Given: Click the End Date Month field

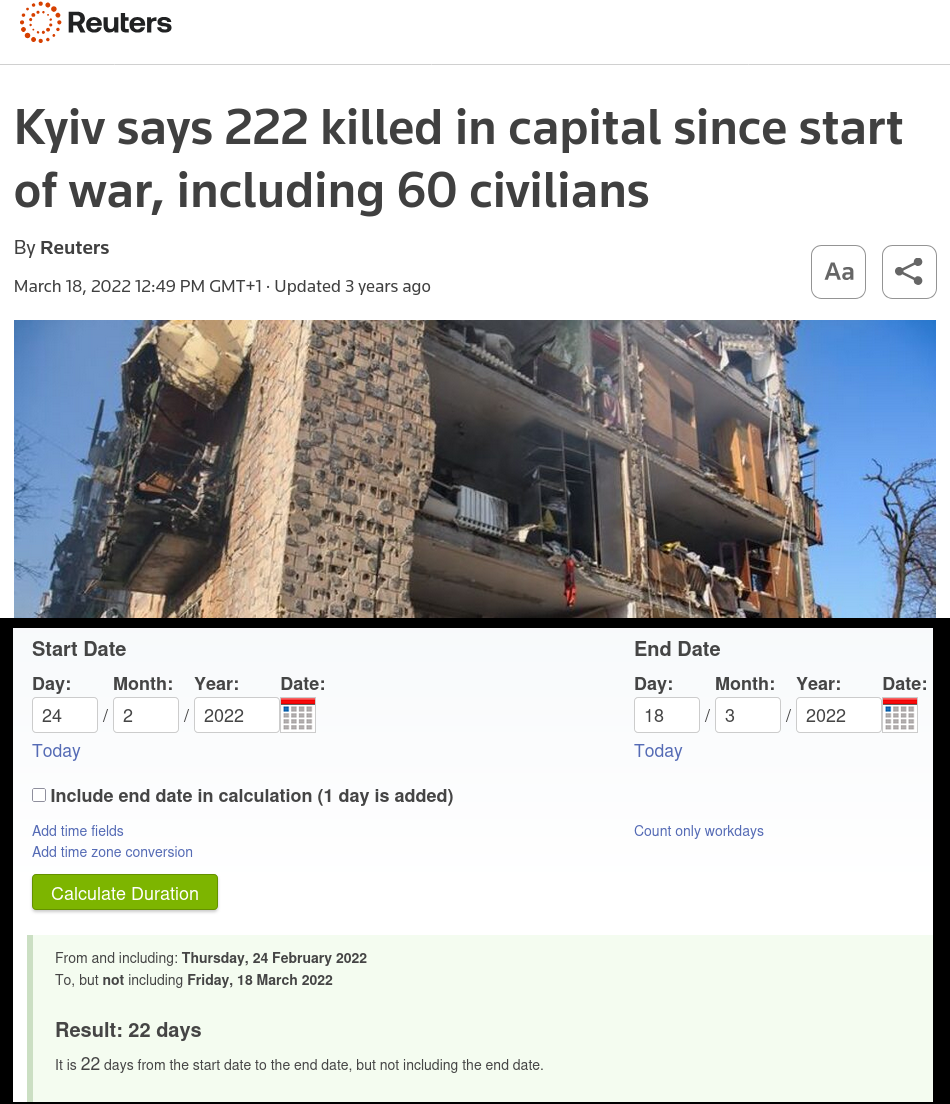Looking at the screenshot, I should point(748,715).
